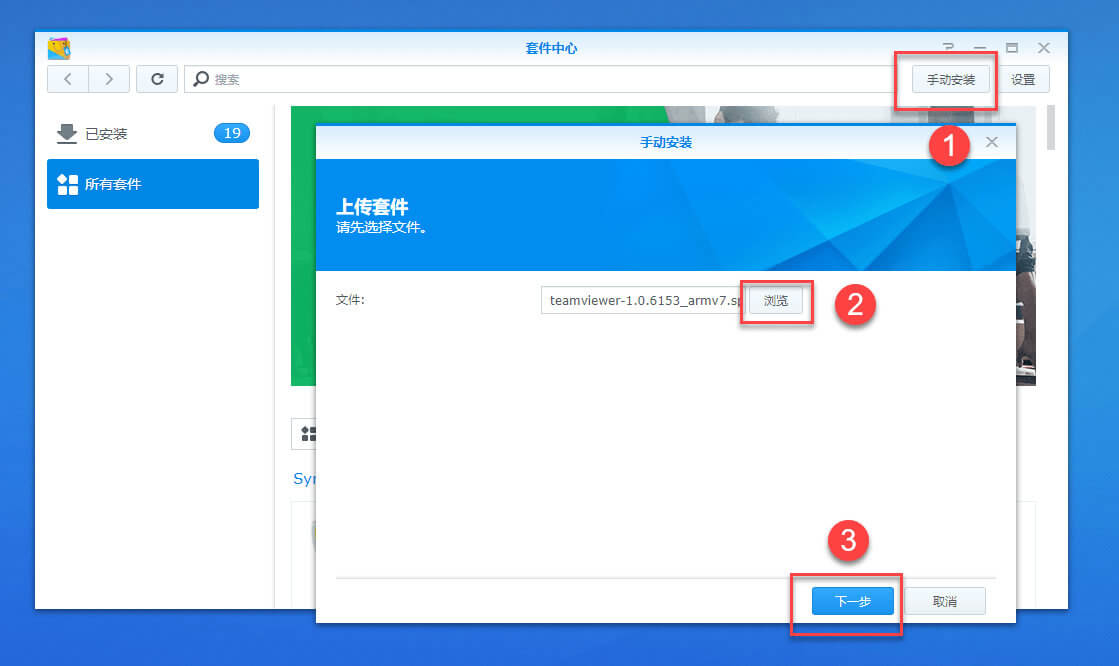Image resolution: width=1119 pixels, height=666 pixels.
Task: Click the Package Center app icon in title bar
Action: coord(60,47)
